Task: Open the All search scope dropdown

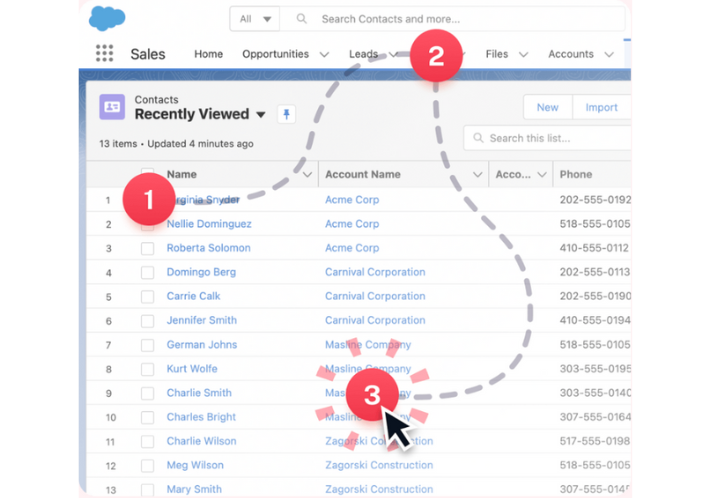Action: coord(255,19)
